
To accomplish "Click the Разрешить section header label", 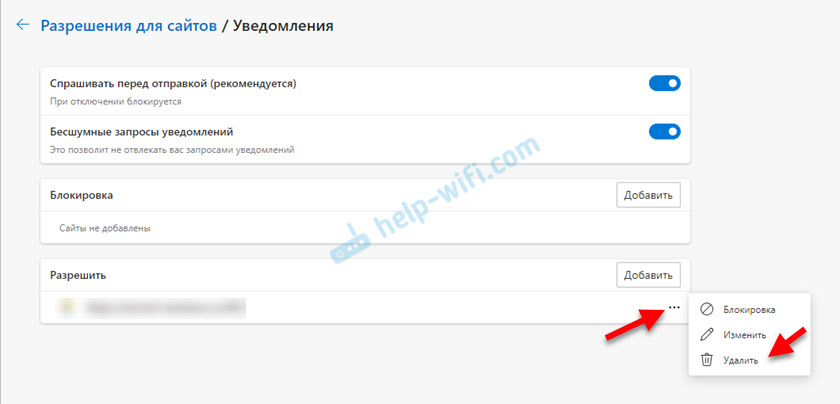I will (x=78, y=275).
